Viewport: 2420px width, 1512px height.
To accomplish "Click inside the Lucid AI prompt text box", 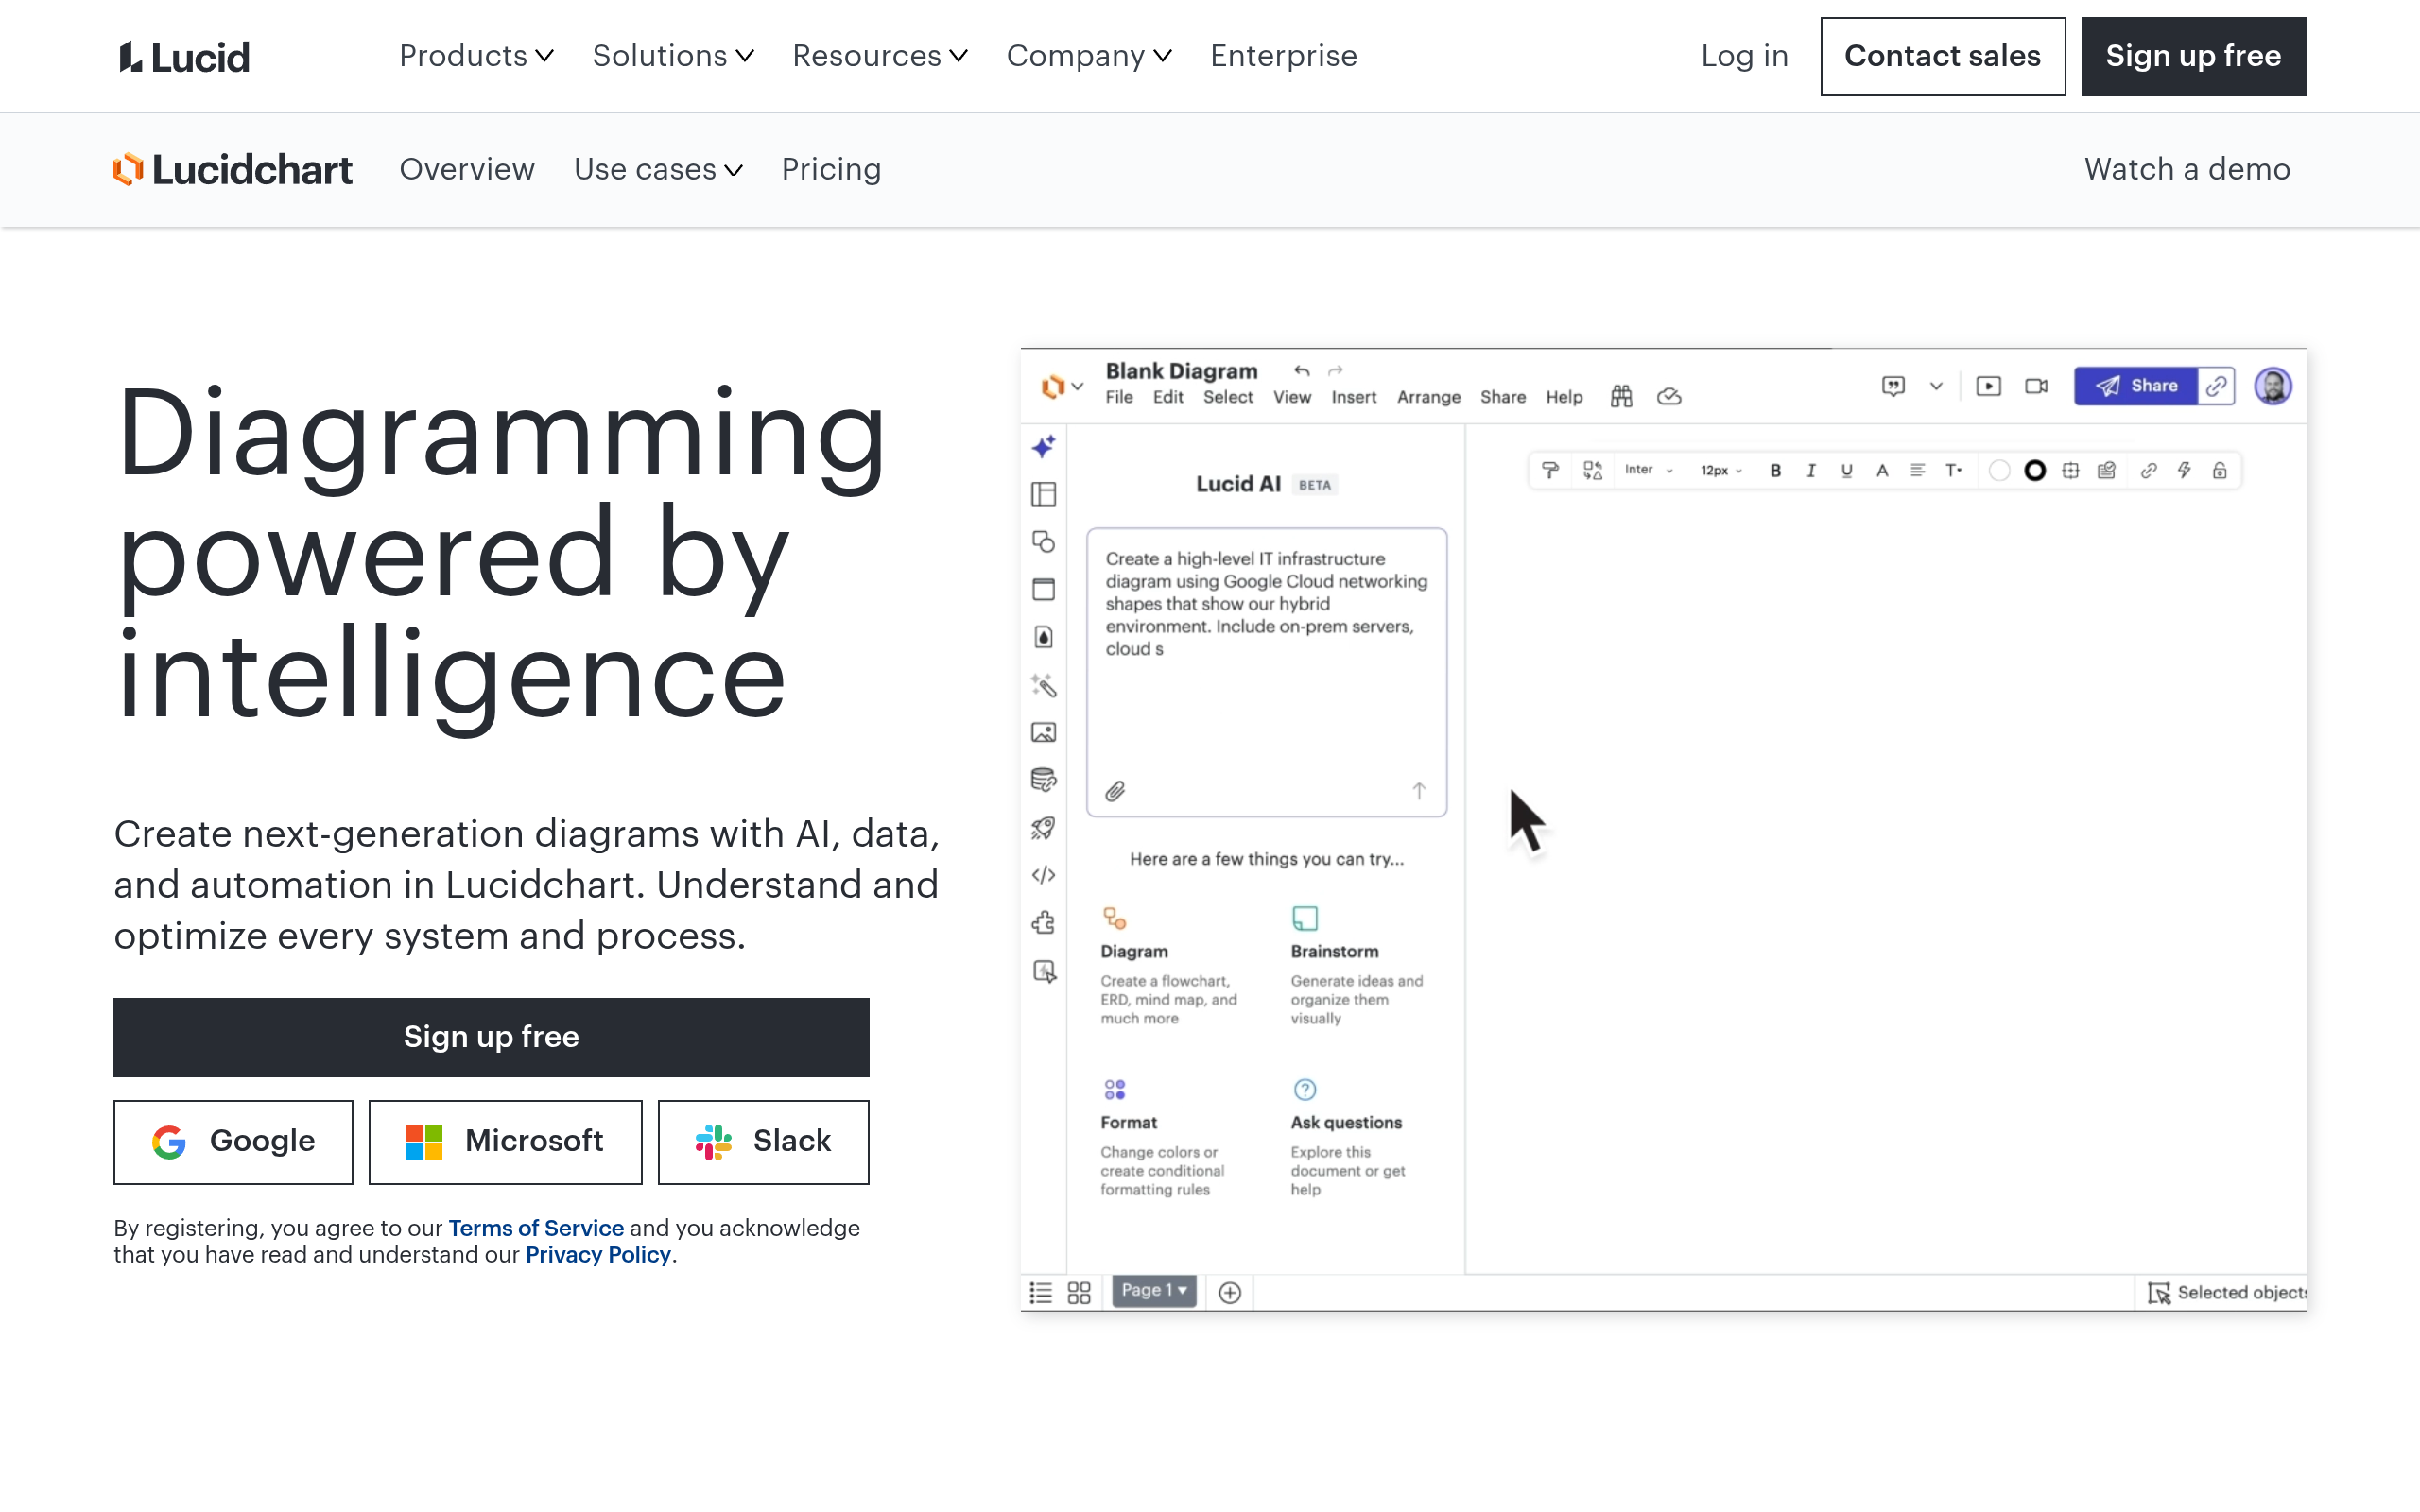I will pos(1266,672).
